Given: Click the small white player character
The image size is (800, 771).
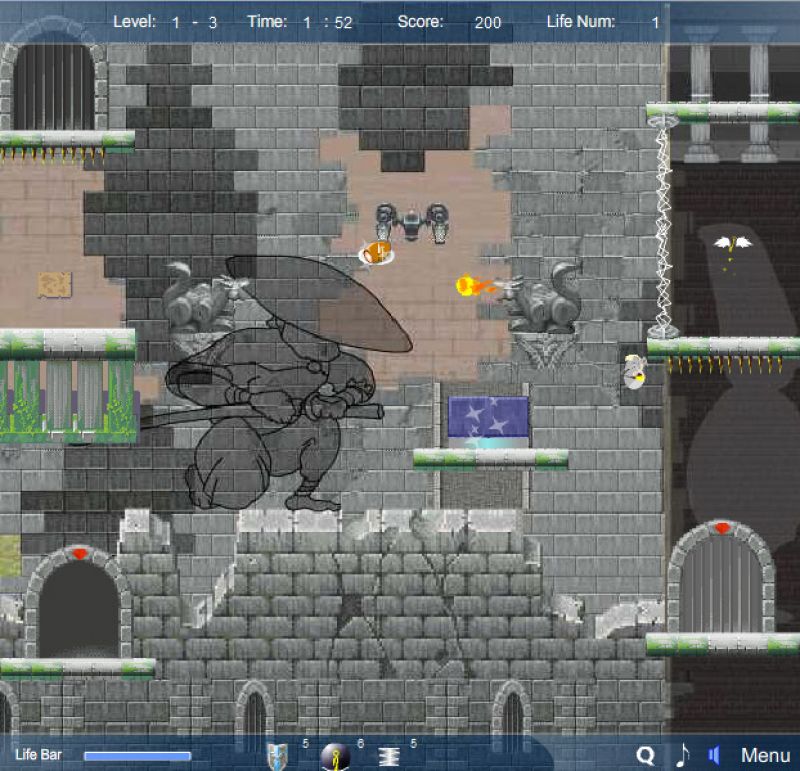Looking at the screenshot, I should click(634, 371).
